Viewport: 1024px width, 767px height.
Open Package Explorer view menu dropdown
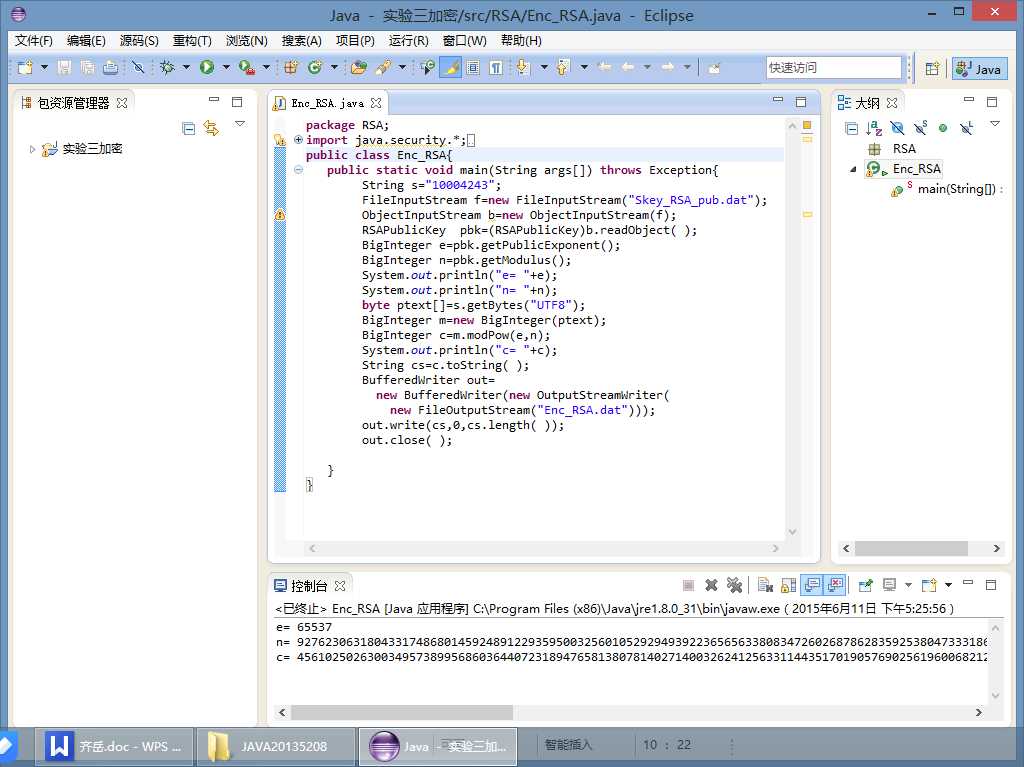coord(240,123)
